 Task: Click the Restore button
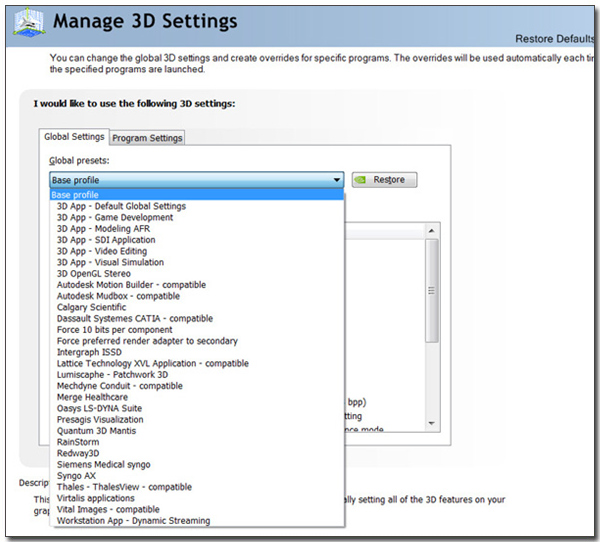click(384, 180)
